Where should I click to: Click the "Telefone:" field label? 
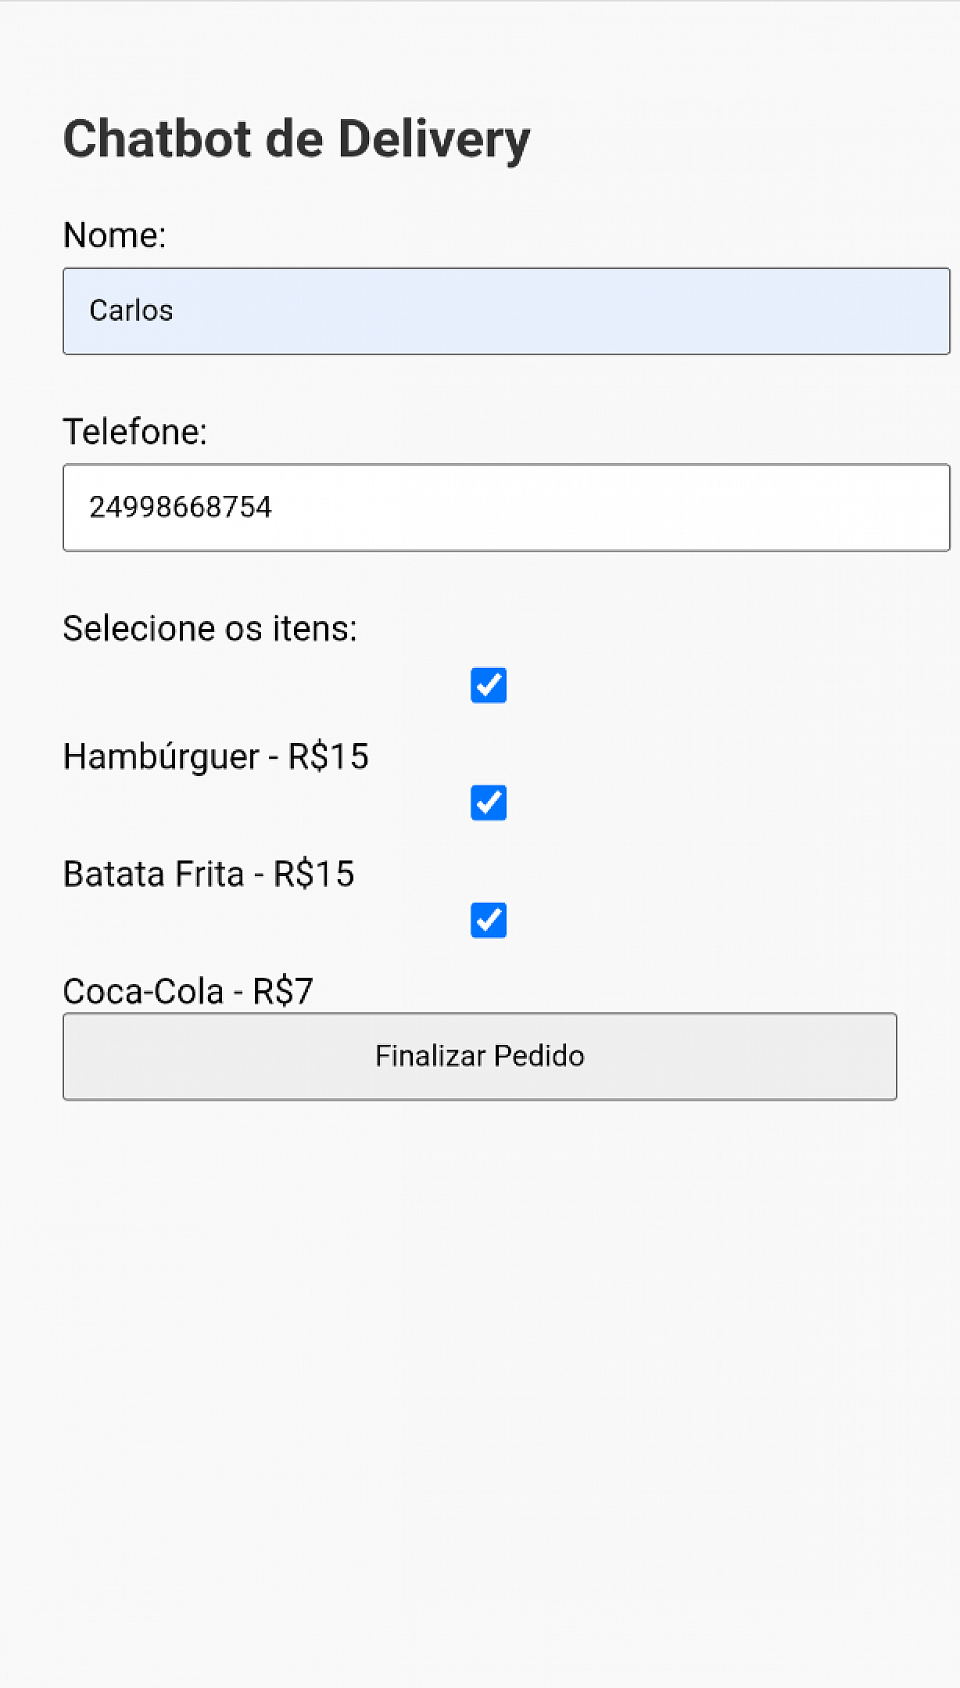135,432
